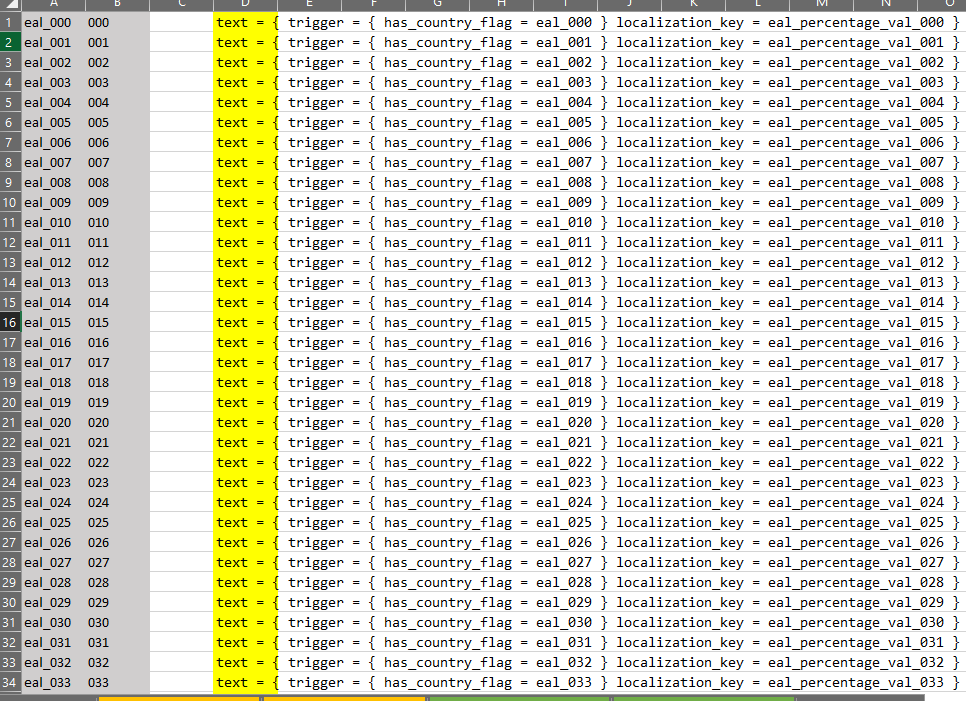Click 'trigger' text in row 31

point(315,623)
